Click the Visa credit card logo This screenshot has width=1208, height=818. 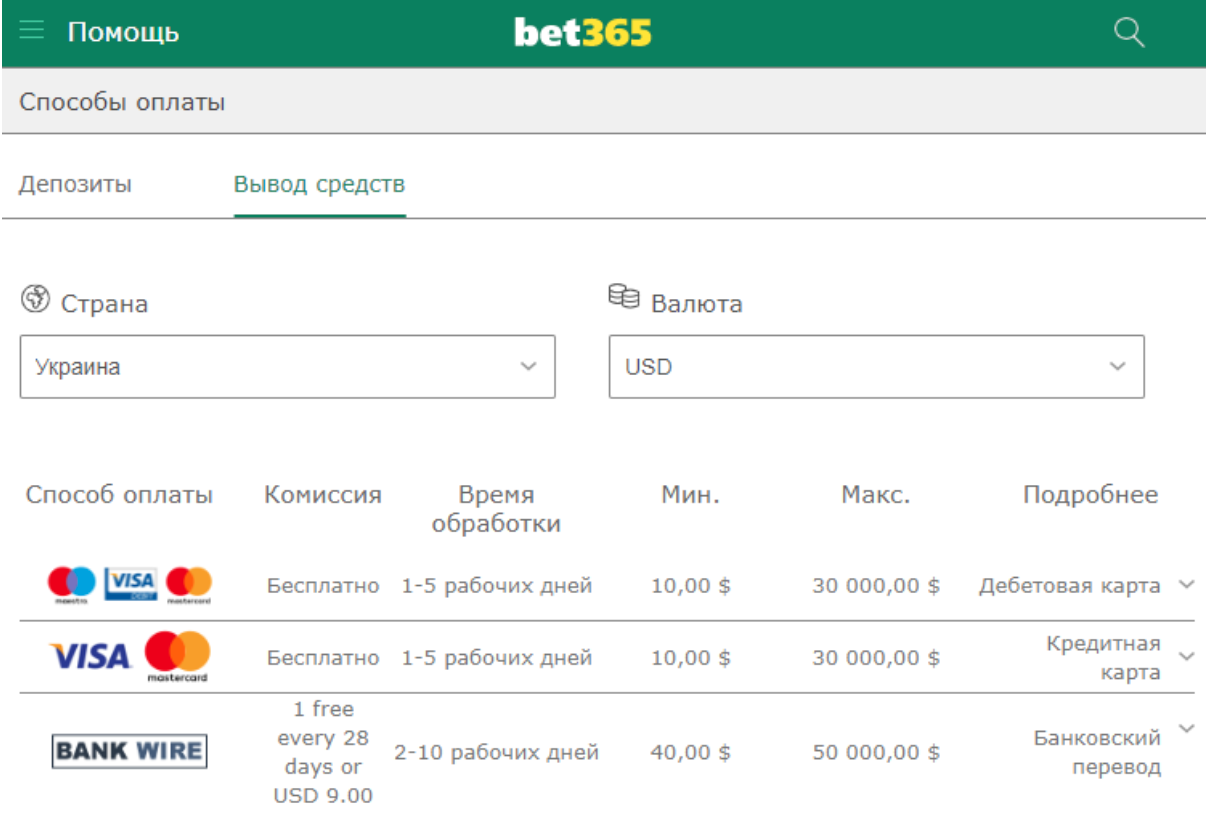(90, 657)
